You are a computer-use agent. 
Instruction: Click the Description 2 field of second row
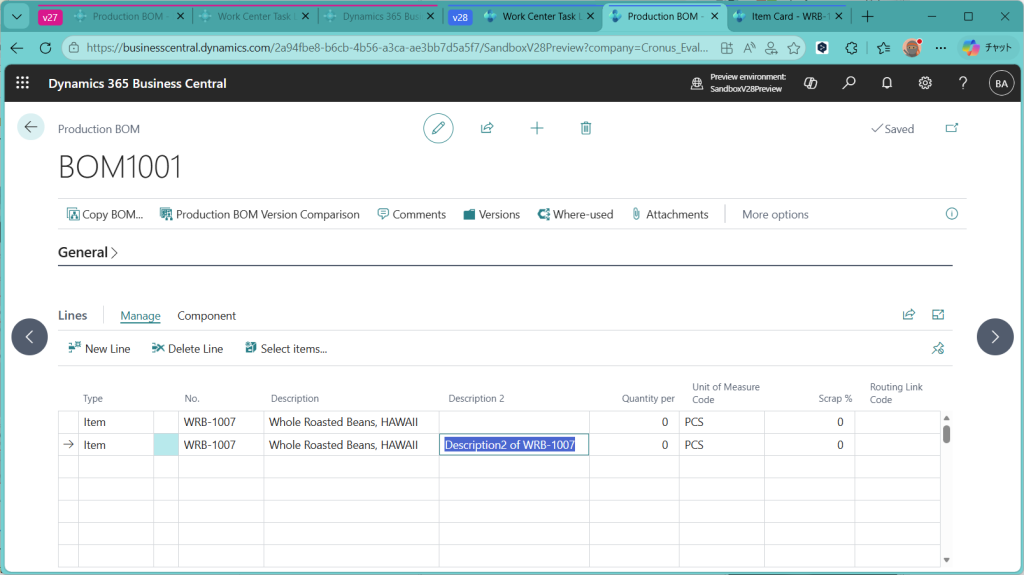point(514,445)
